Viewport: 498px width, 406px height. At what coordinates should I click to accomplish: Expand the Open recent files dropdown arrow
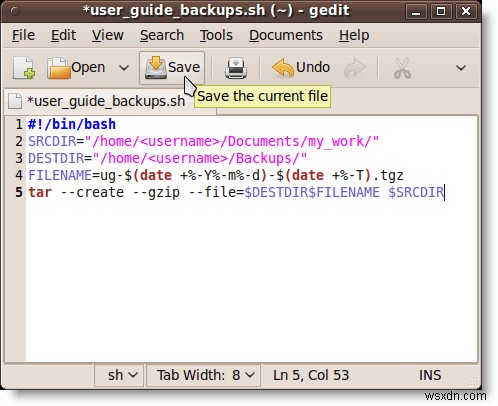pyautogui.click(x=124, y=68)
